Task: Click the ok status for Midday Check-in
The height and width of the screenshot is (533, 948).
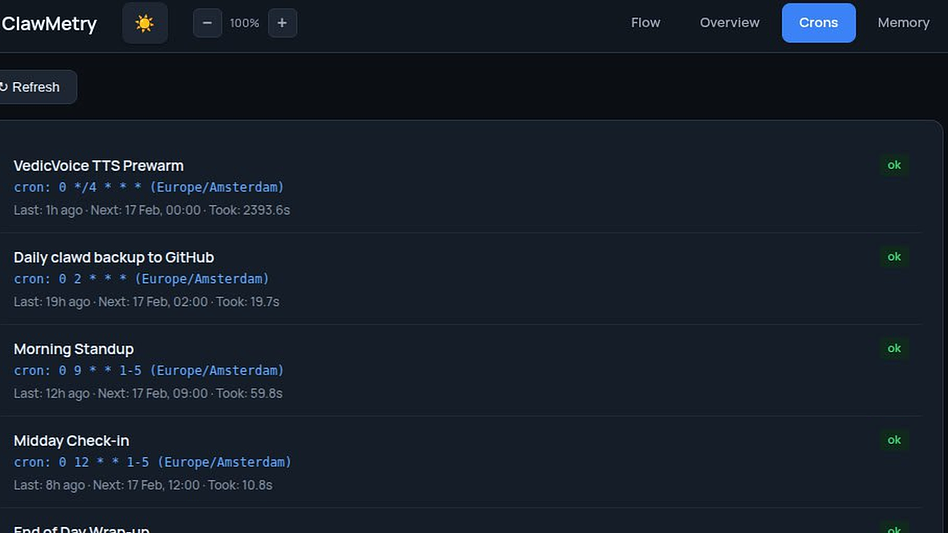Action: 894,440
